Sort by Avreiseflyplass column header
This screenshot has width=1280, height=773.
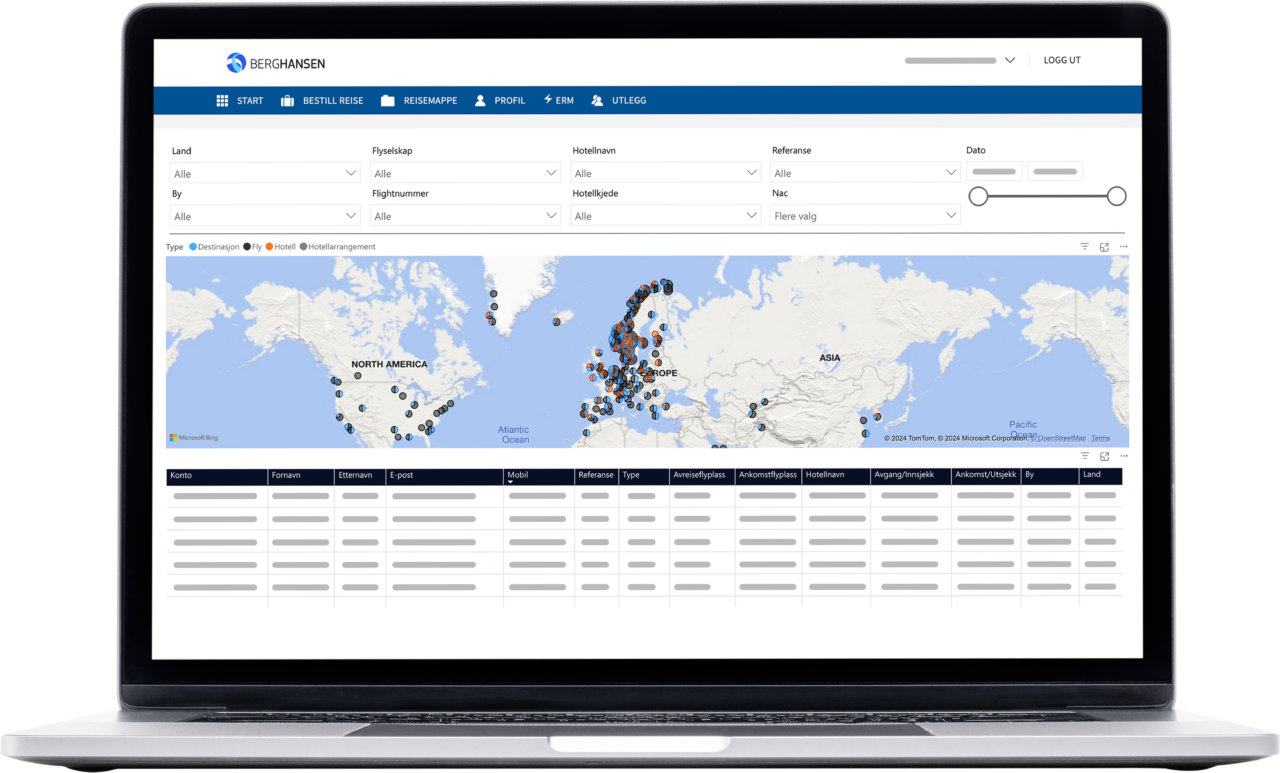[702, 477]
